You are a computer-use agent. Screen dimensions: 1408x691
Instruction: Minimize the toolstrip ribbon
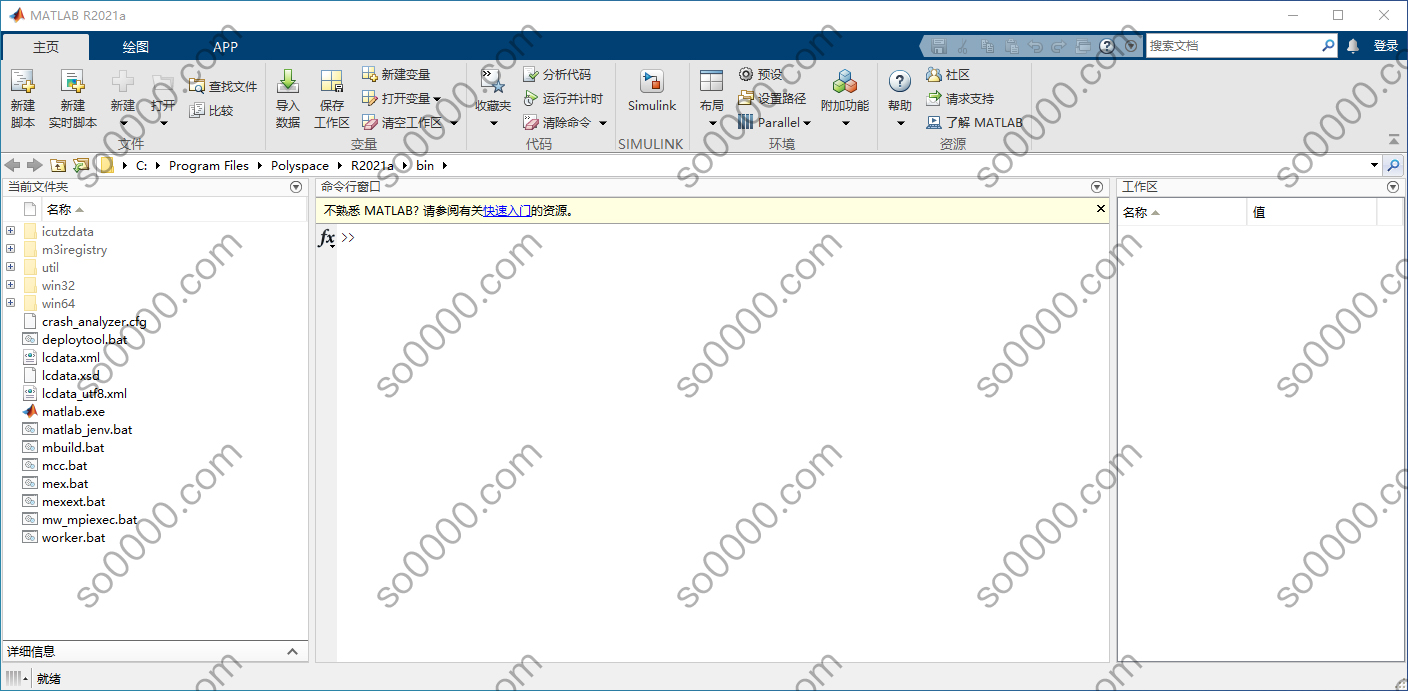pyautogui.click(x=1393, y=139)
